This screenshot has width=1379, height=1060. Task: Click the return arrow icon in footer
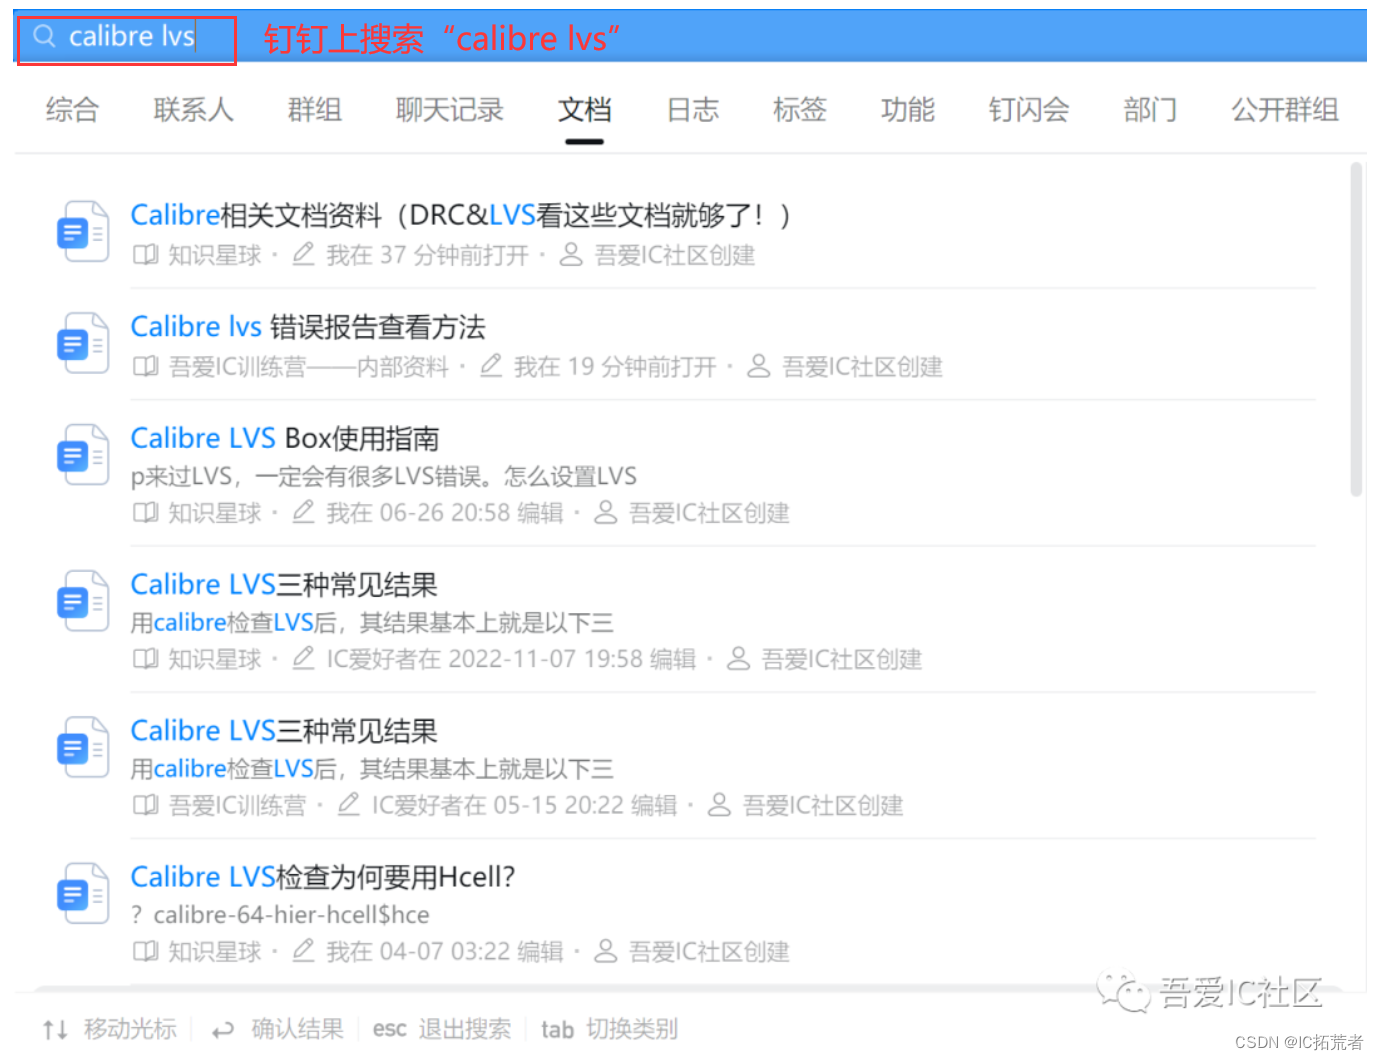click(x=223, y=1029)
